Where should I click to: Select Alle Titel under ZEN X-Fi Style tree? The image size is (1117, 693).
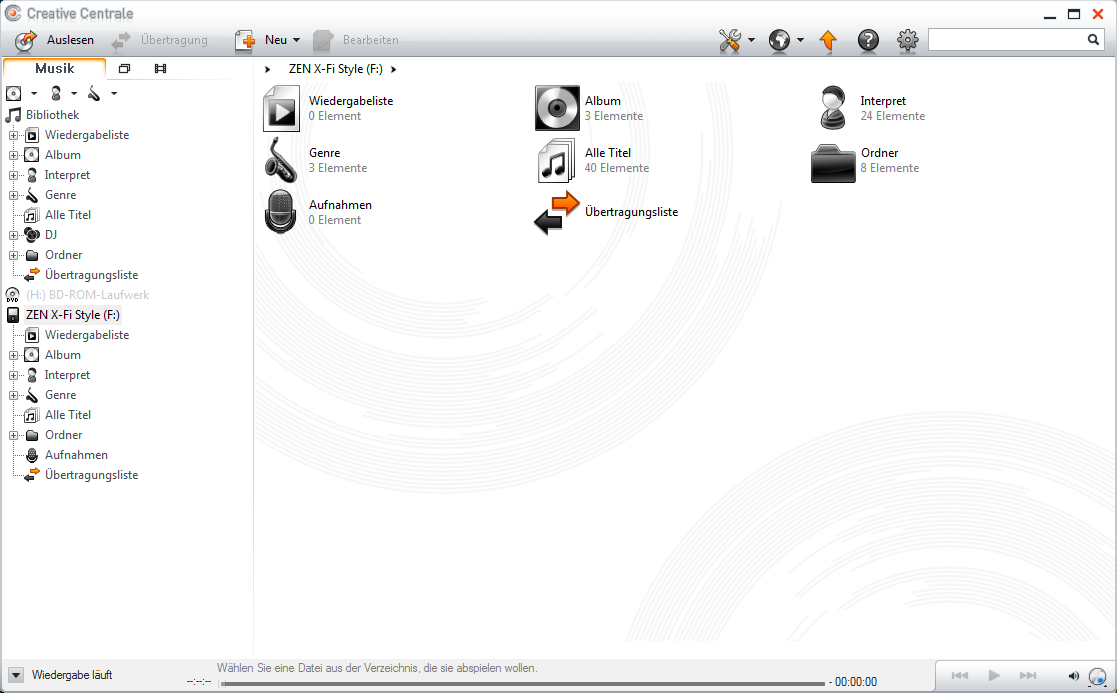click(68, 415)
